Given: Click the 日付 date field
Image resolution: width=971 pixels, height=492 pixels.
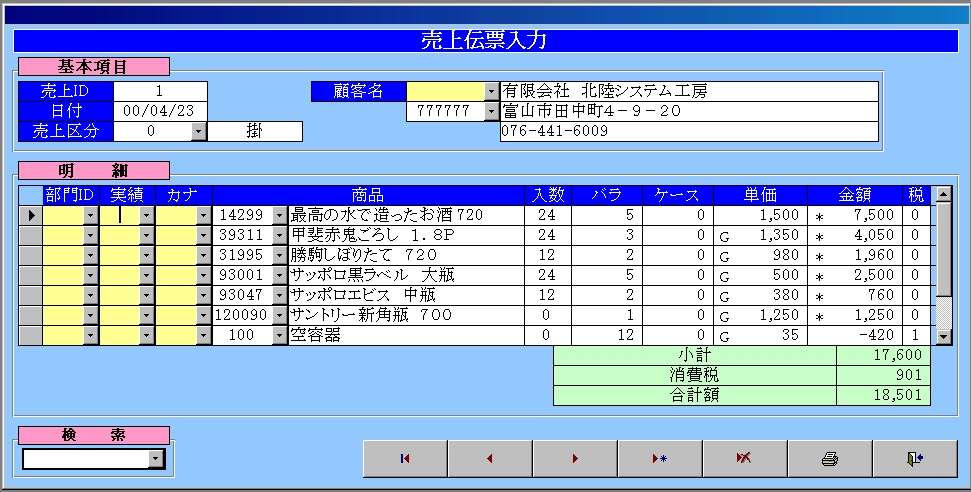Looking at the screenshot, I should (x=160, y=111).
